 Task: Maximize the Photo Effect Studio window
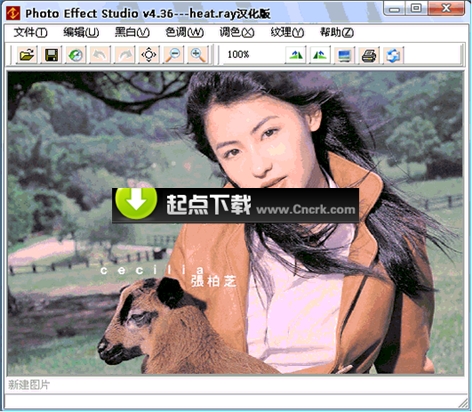click(x=416, y=8)
